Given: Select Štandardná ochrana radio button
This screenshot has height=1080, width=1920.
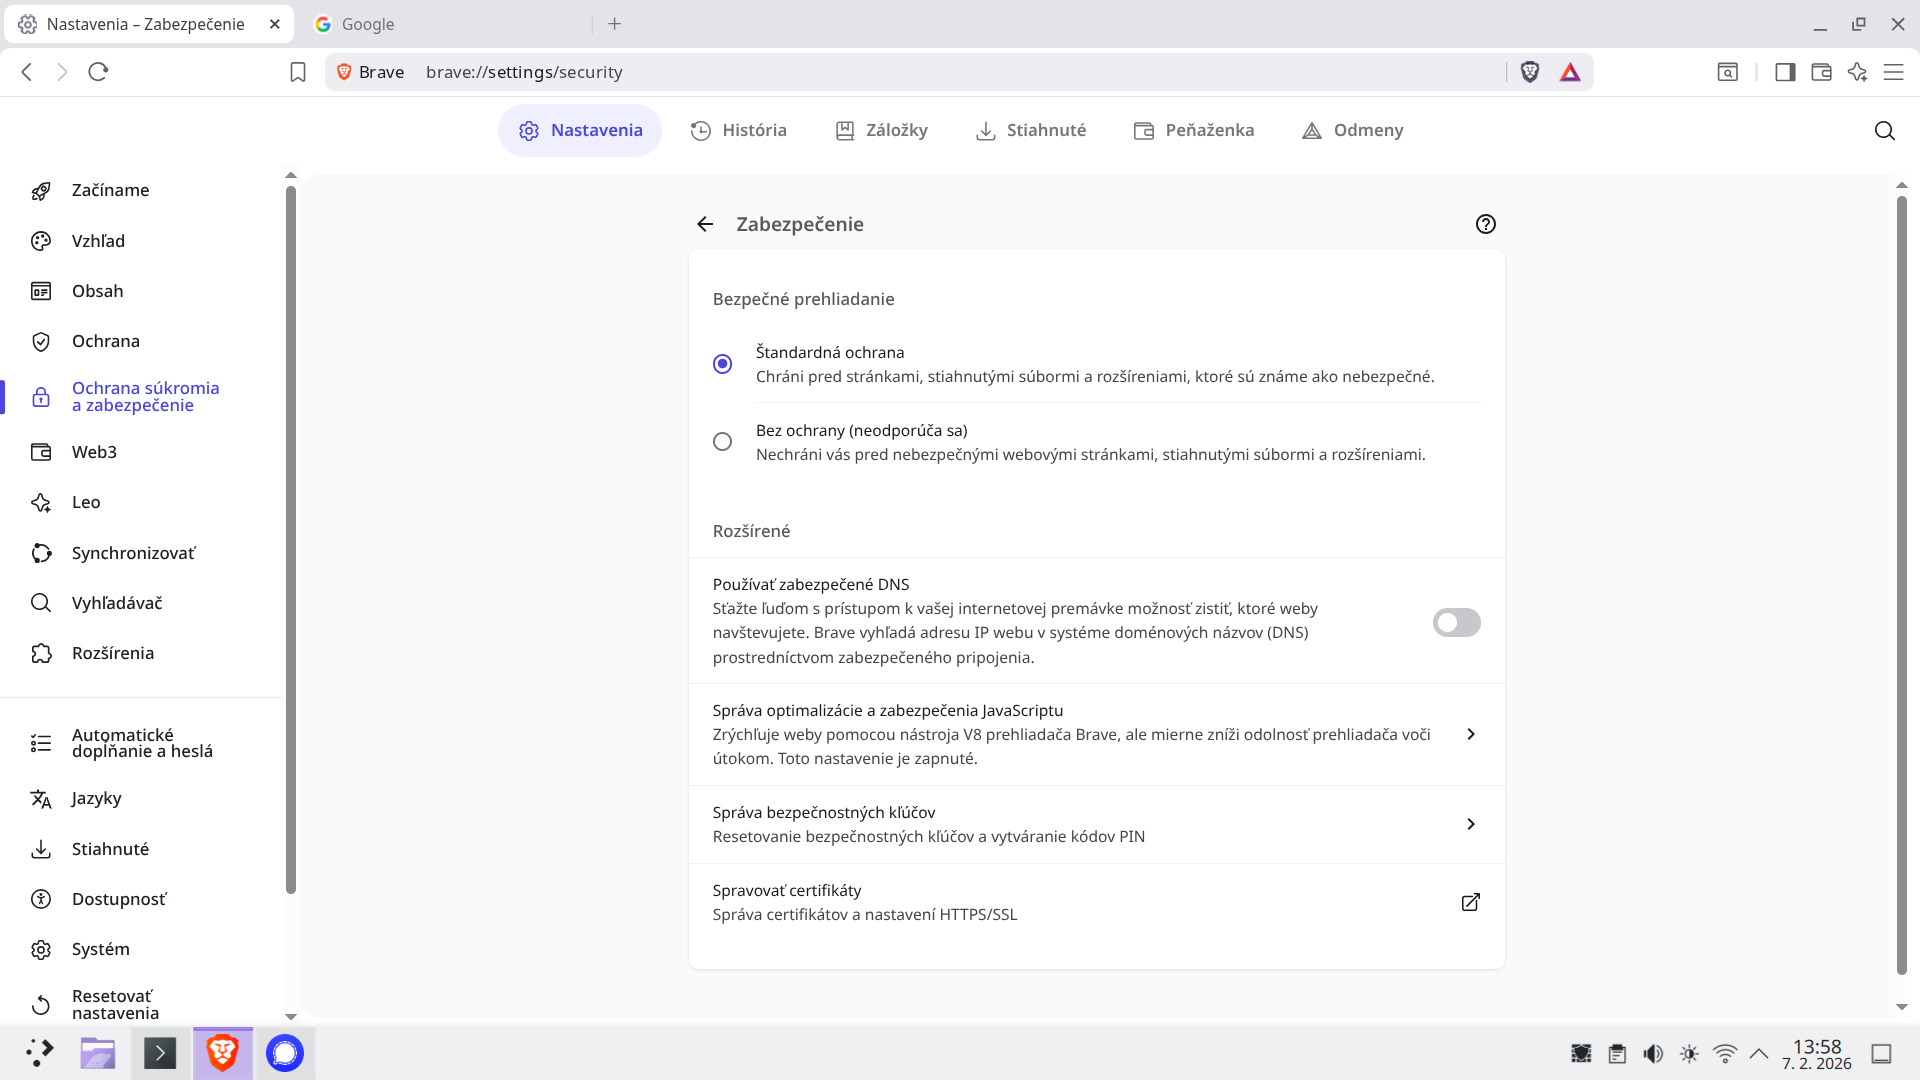Looking at the screenshot, I should click(722, 364).
